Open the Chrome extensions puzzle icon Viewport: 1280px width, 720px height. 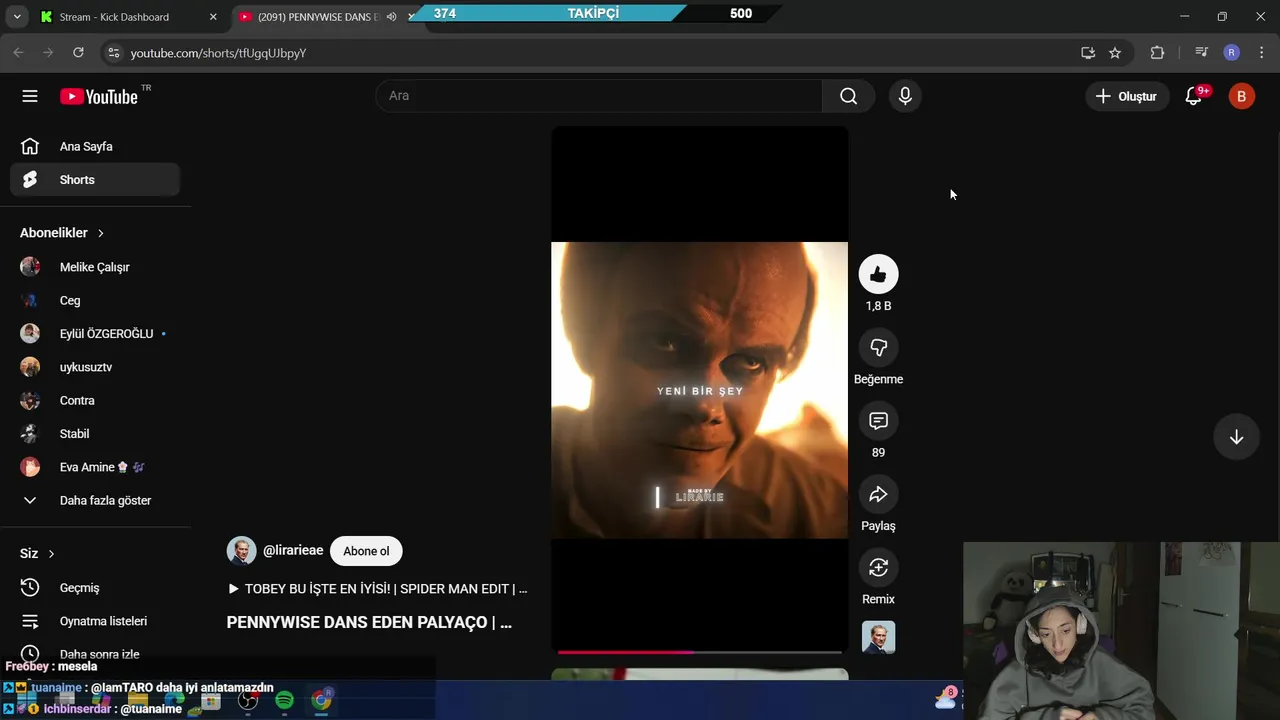[x=1157, y=53]
